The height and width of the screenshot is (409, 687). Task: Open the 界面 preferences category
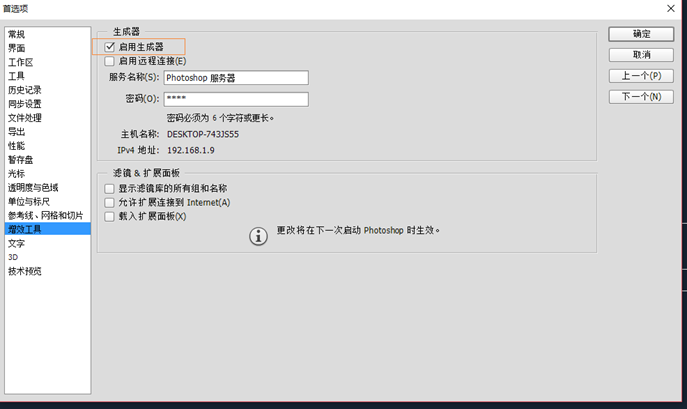click(x=17, y=48)
